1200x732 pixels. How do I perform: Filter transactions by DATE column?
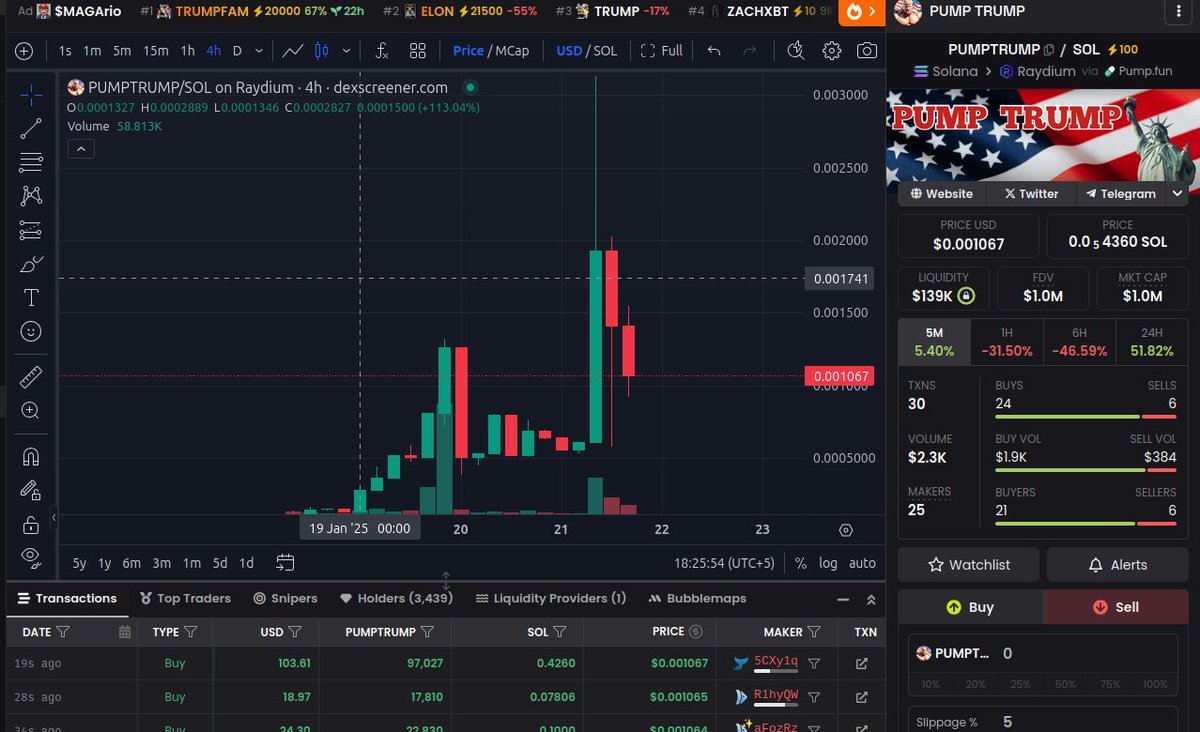click(63, 632)
